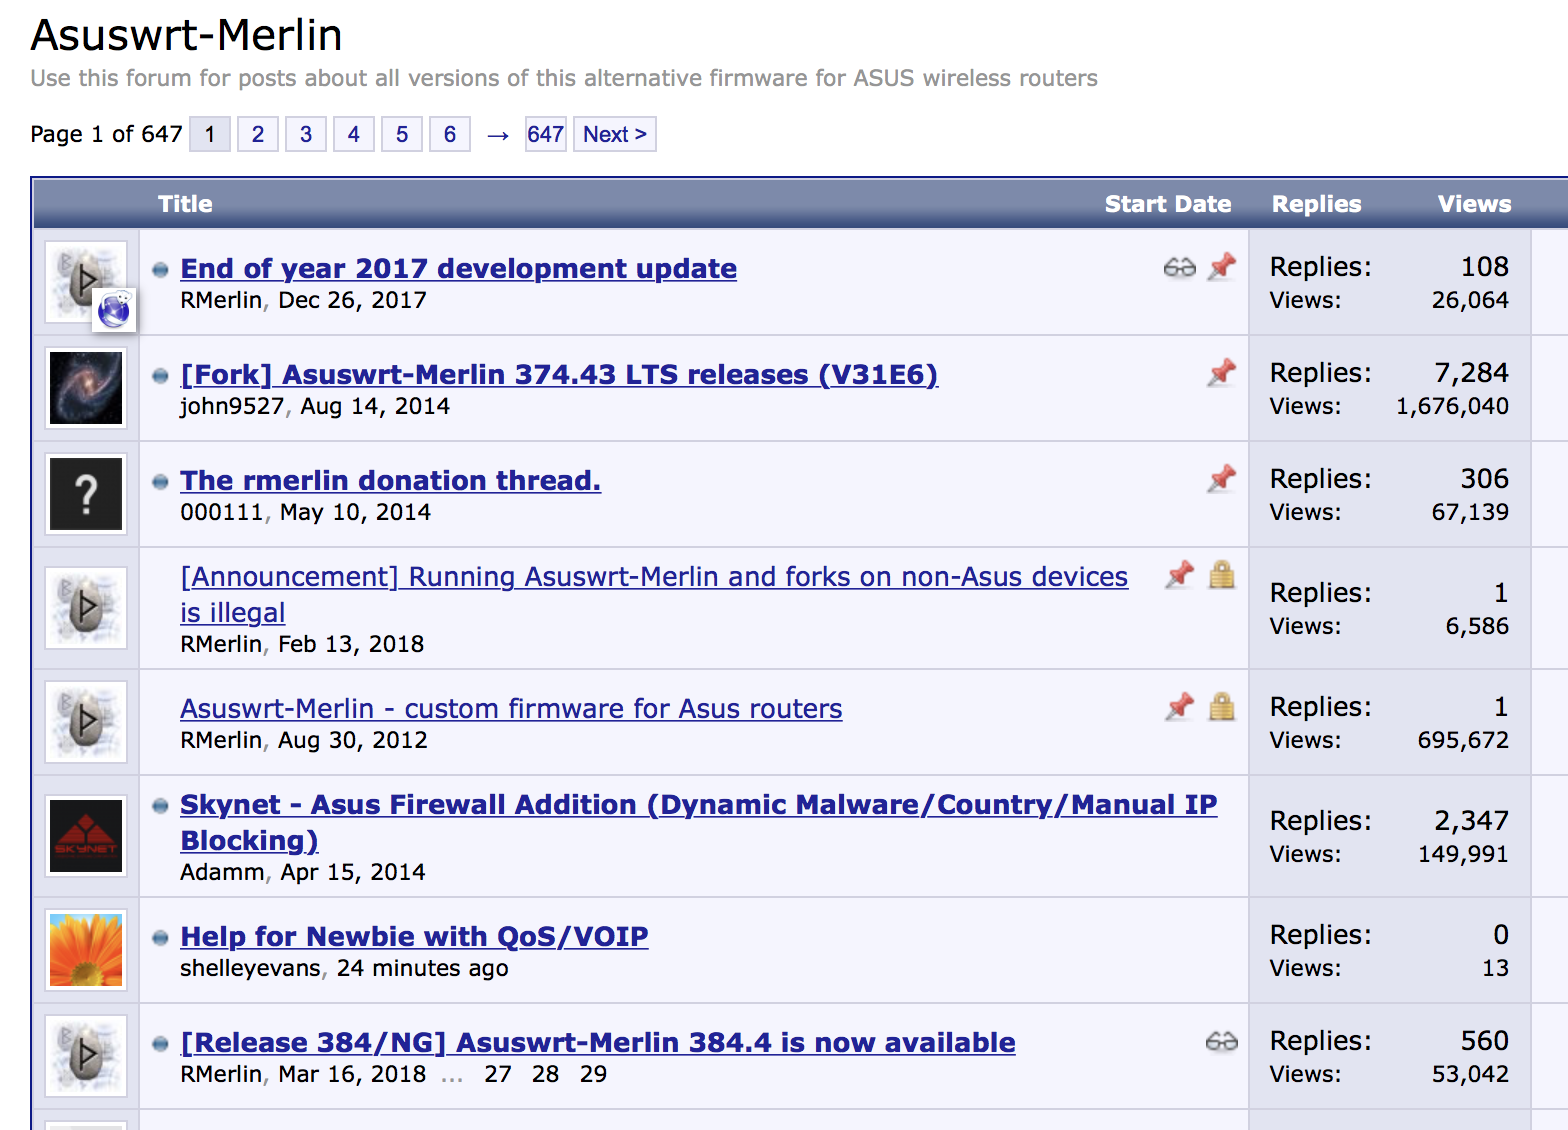Click locked padlock icon on Announcement thread
The image size is (1568, 1130).
[1222, 574]
